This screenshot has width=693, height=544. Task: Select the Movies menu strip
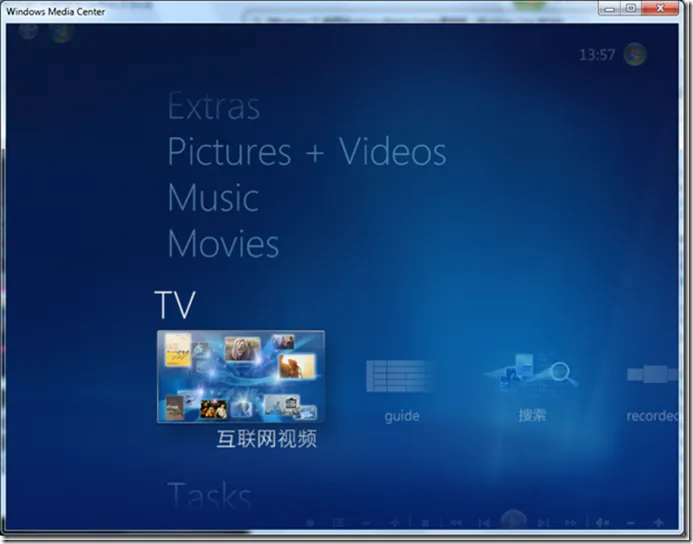[x=223, y=243]
